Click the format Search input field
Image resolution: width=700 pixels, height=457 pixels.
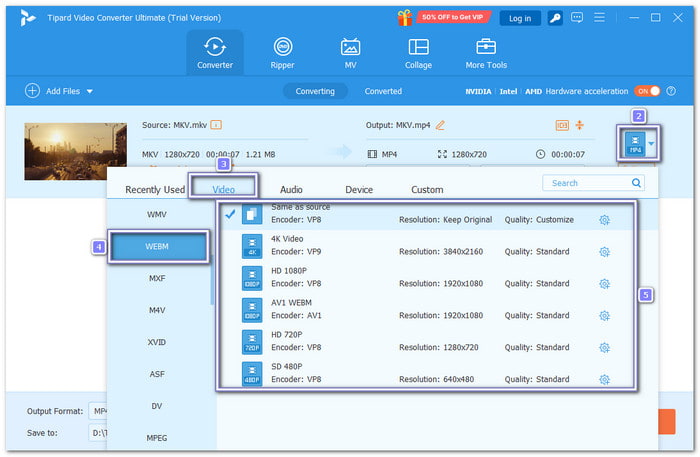point(583,183)
